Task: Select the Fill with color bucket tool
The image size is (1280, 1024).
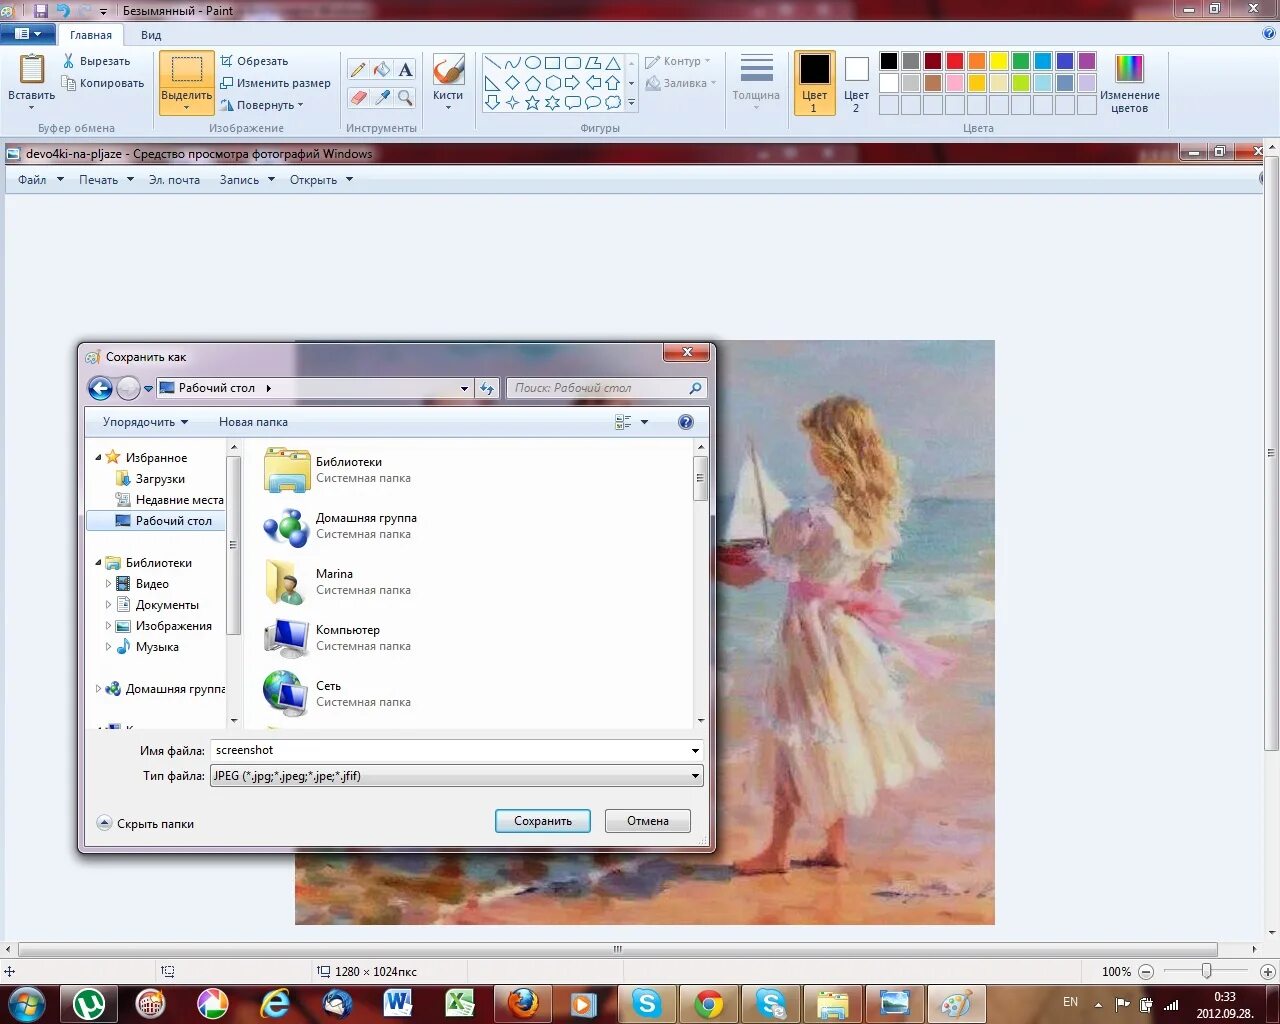Action: [x=381, y=69]
